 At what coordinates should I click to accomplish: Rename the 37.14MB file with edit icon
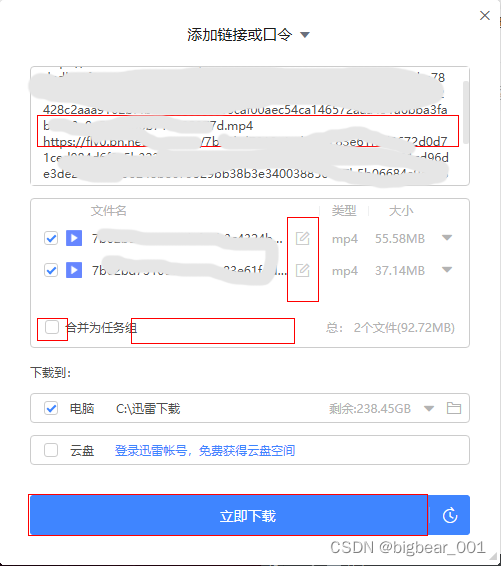click(302, 270)
